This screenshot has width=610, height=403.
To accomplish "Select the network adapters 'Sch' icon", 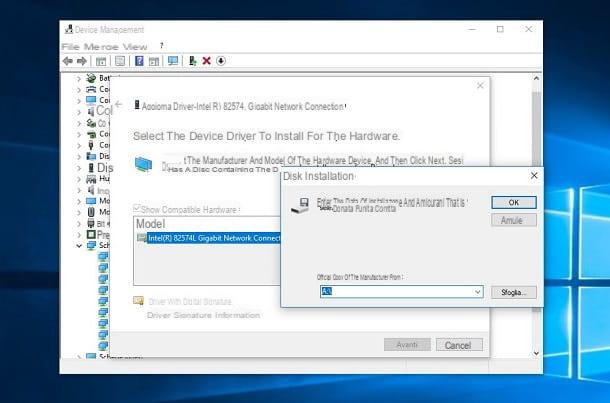I will coord(91,245).
